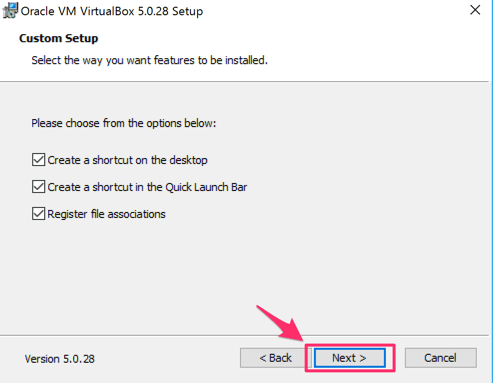Click the 'Please choose from the options below' text
493x383 pixels.
[x=124, y=123]
